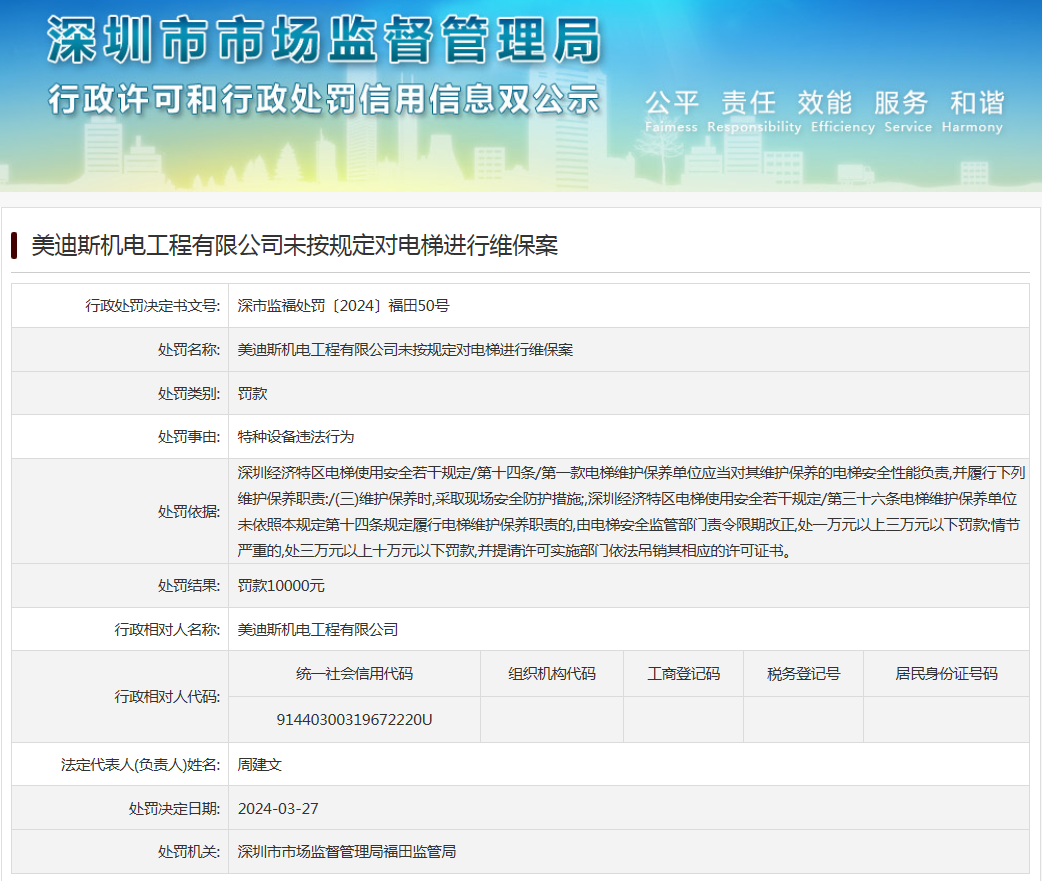Select the authority 深圳市市场监督管理局福田监管局

click(347, 852)
